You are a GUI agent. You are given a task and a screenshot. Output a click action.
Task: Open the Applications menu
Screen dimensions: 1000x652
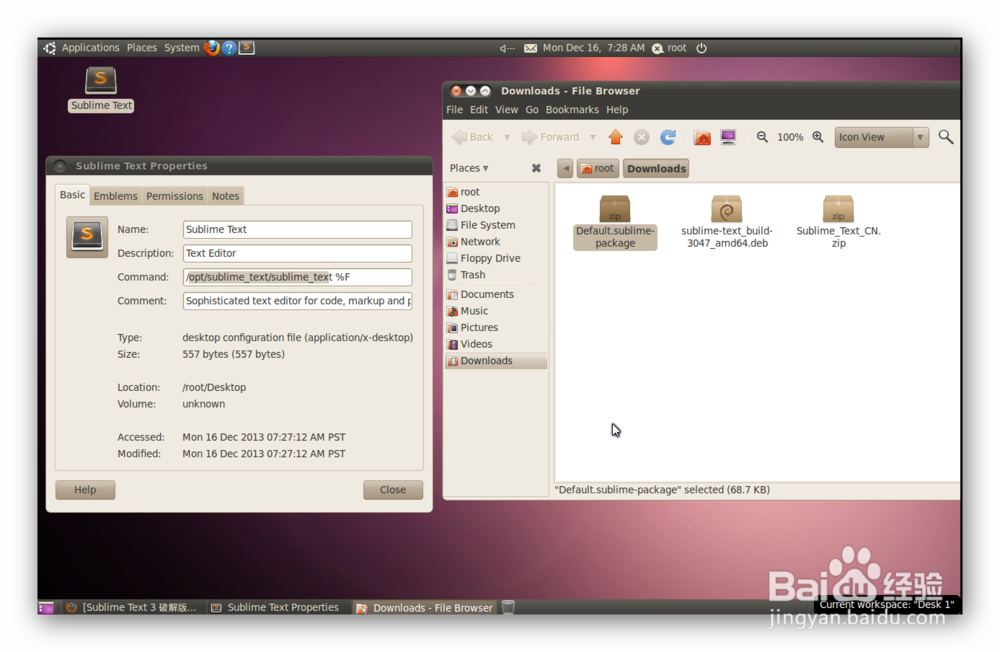pos(90,48)
